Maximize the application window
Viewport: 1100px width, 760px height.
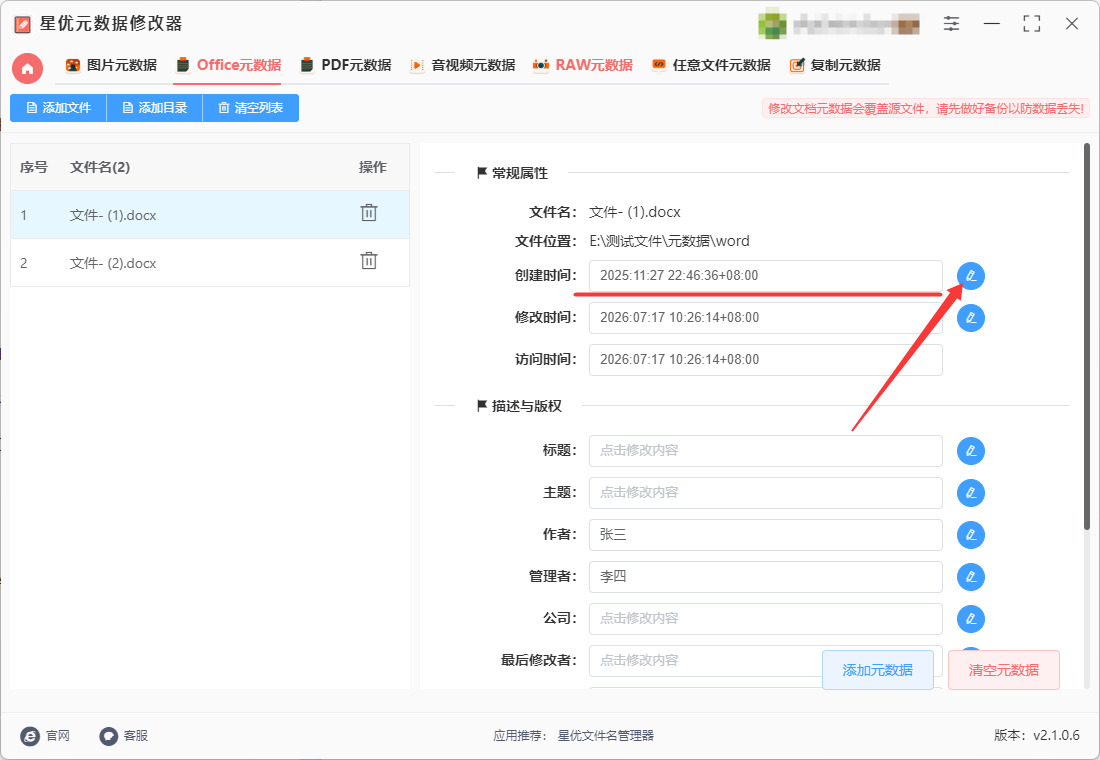tap(1031, 23)
